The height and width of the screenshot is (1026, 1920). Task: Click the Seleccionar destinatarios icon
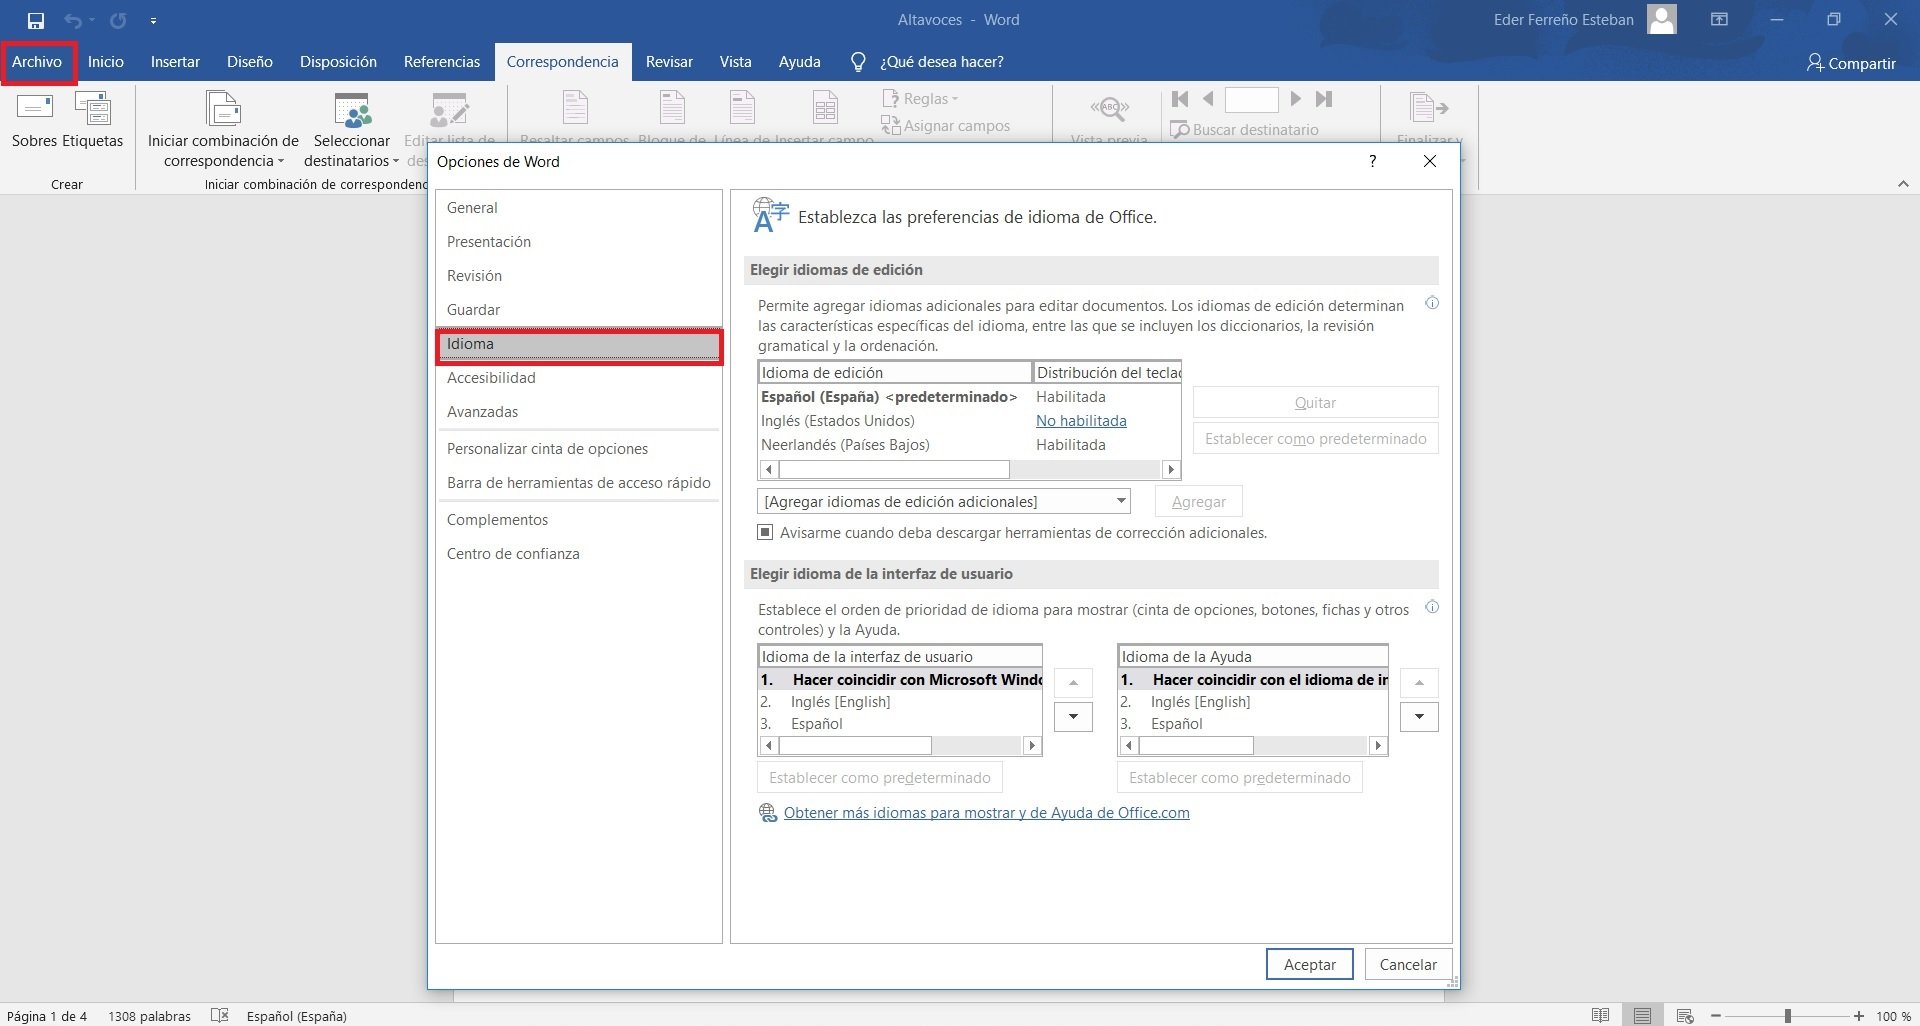coord(352,110)
